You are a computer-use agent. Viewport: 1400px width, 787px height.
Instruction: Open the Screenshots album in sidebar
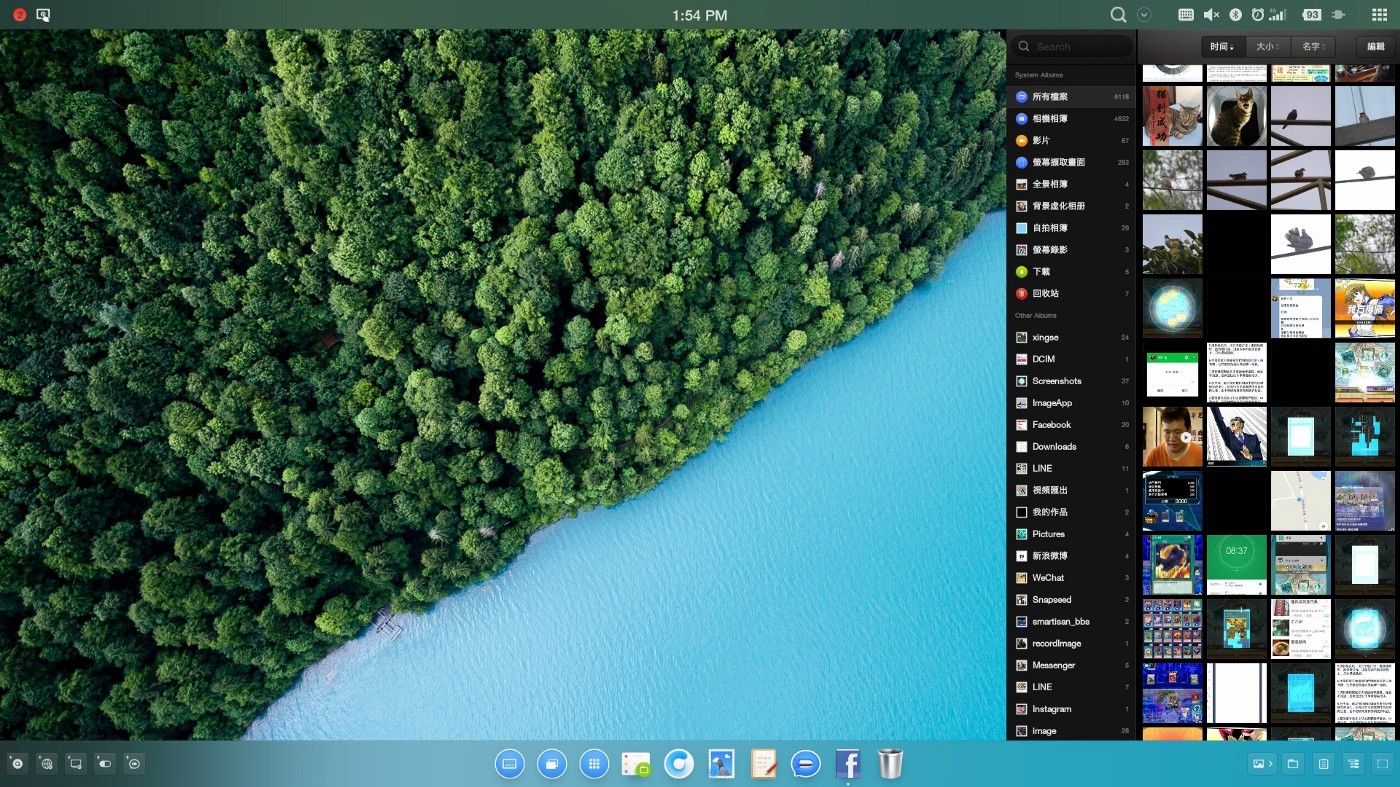tap(1056, 381)
